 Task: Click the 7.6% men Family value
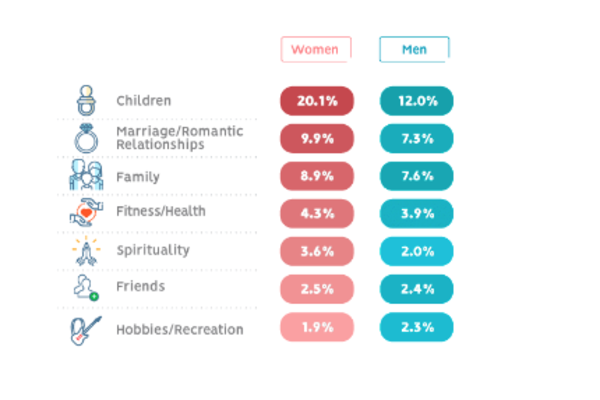pos(416,176)
